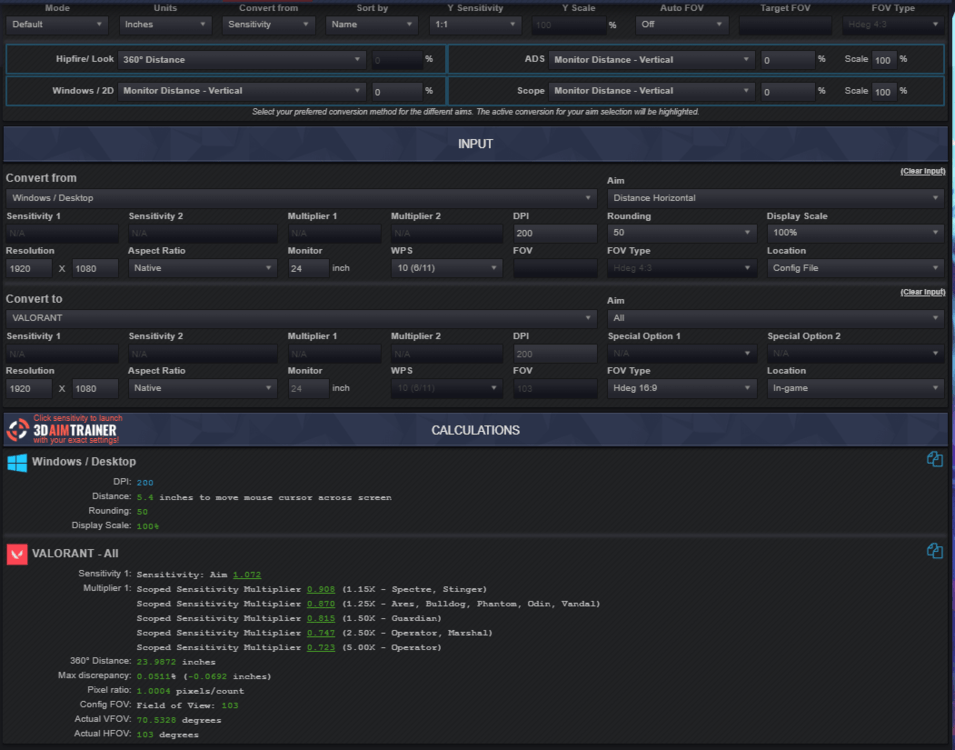Click the CALCULATIONS section header

(475, 430)
